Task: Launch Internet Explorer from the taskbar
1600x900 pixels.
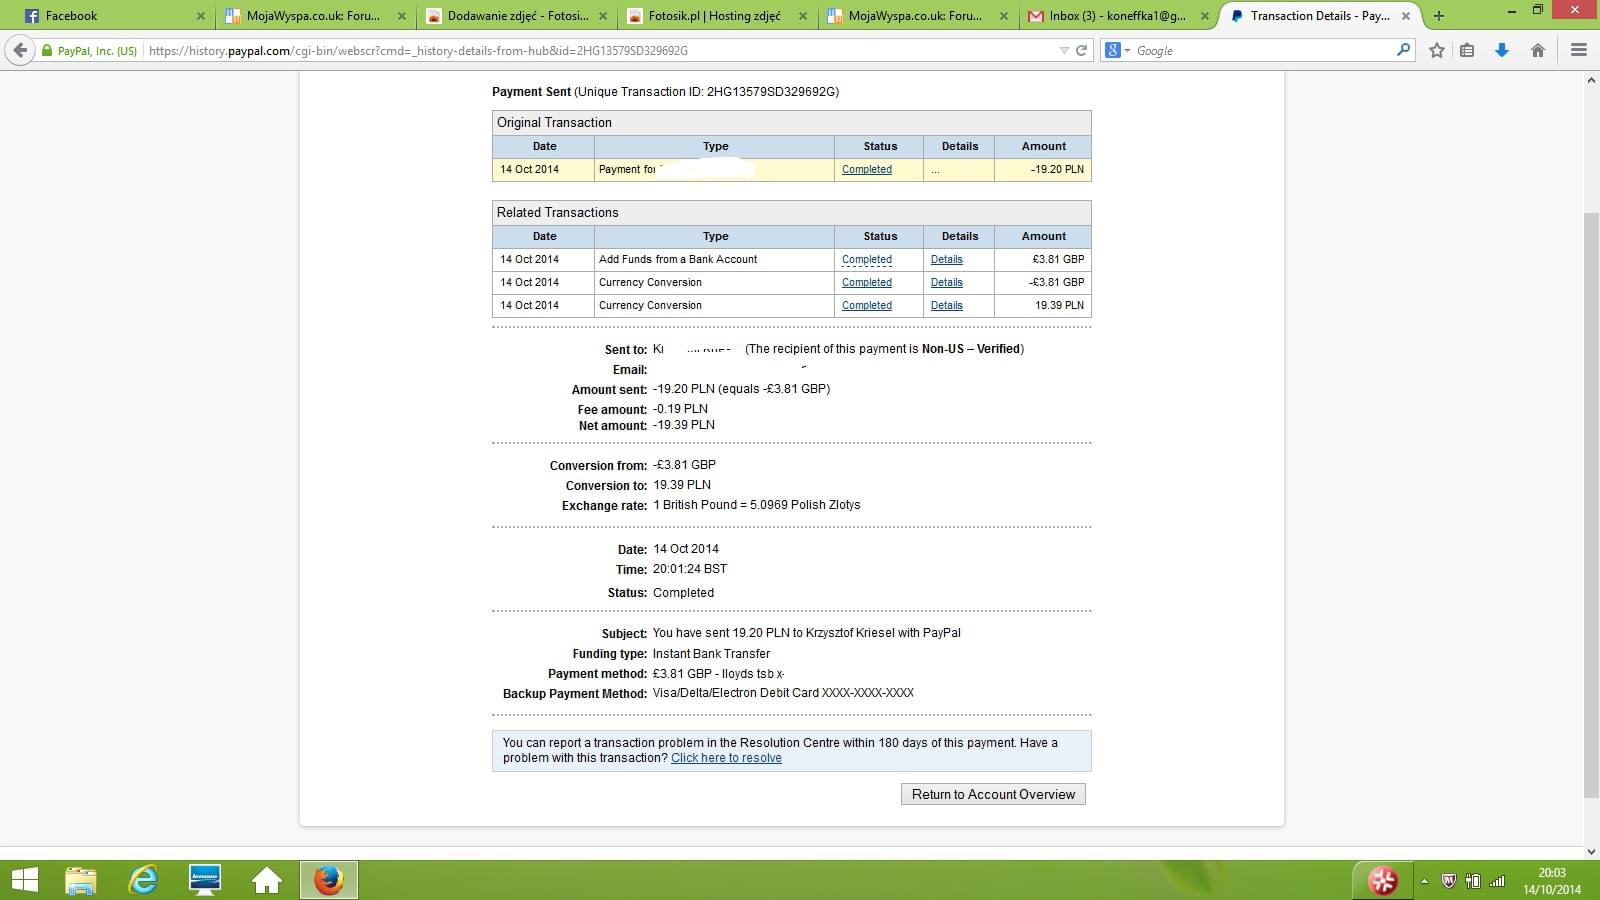Action: tap(144, 880)
